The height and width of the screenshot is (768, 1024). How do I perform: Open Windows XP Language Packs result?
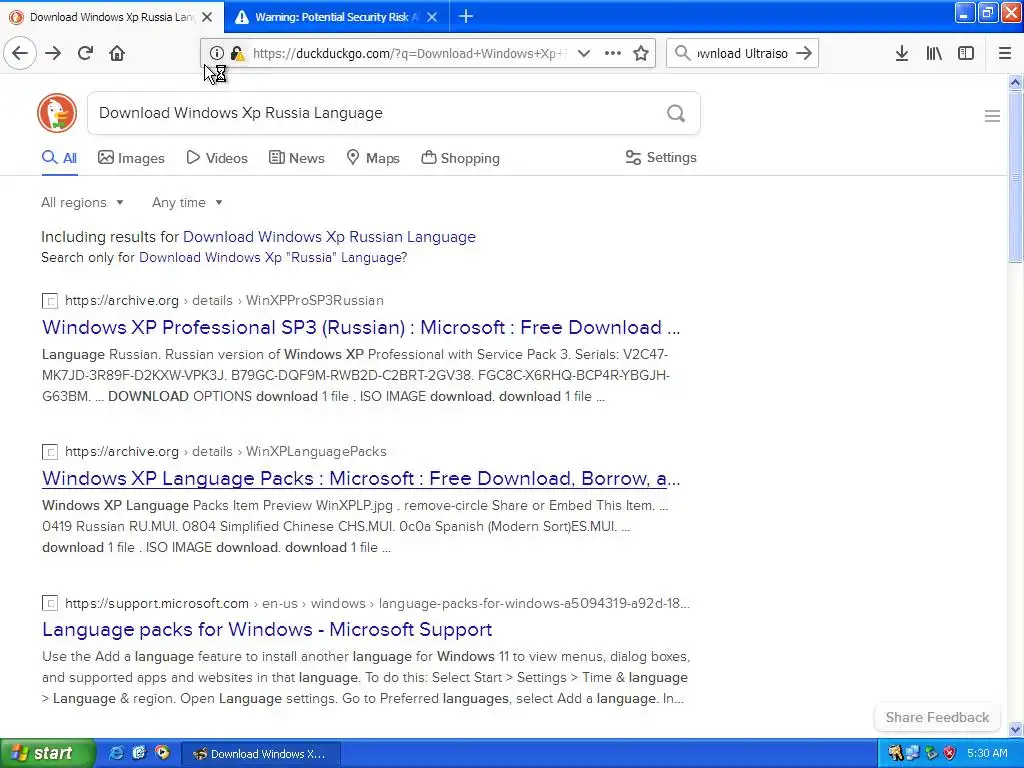click(x=361, y=478)
